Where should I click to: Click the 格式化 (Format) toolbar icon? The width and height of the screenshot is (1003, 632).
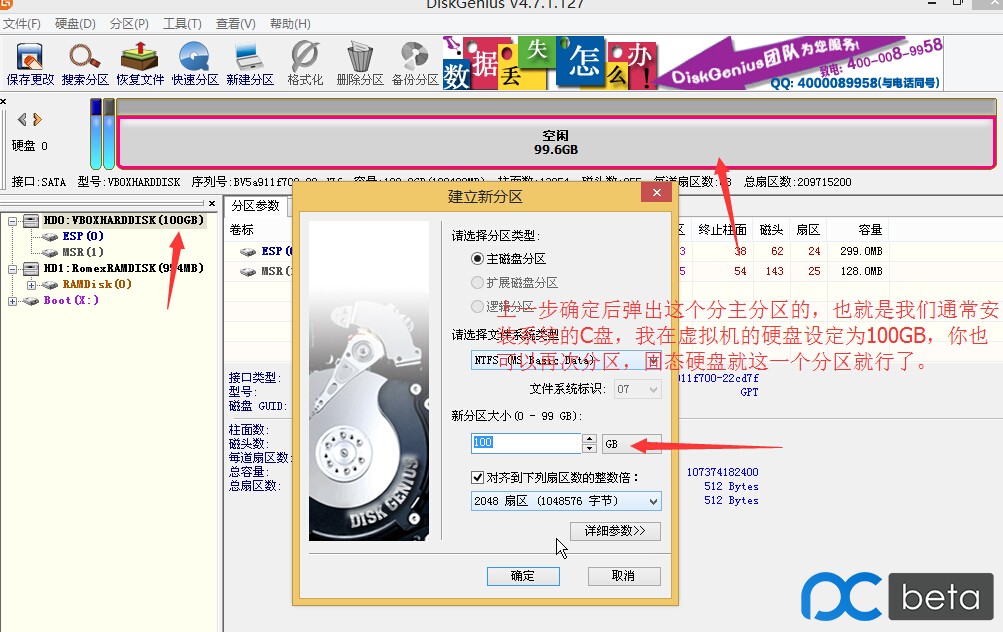click(x=305, y=62)
